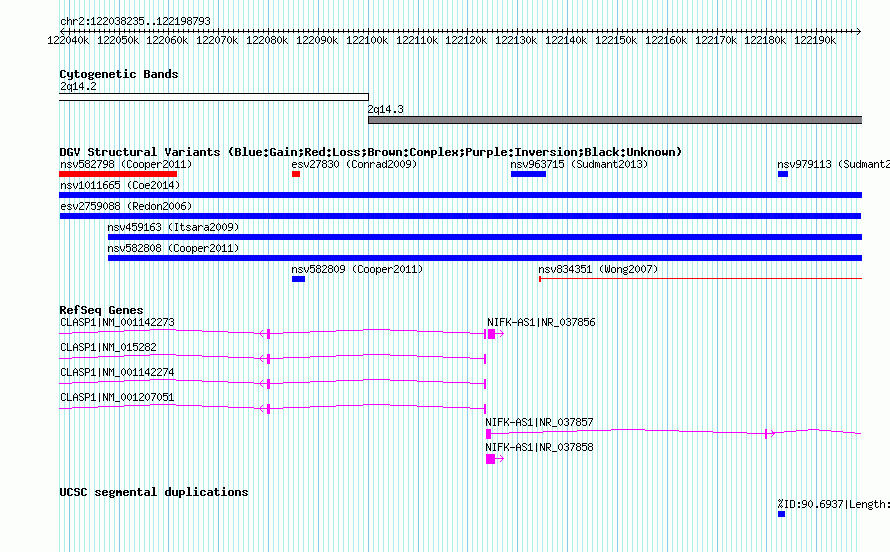Screen dimensions: 890x552
Task: Click the nsv459163 (Itsara2009) label
Action: [173, 227]
